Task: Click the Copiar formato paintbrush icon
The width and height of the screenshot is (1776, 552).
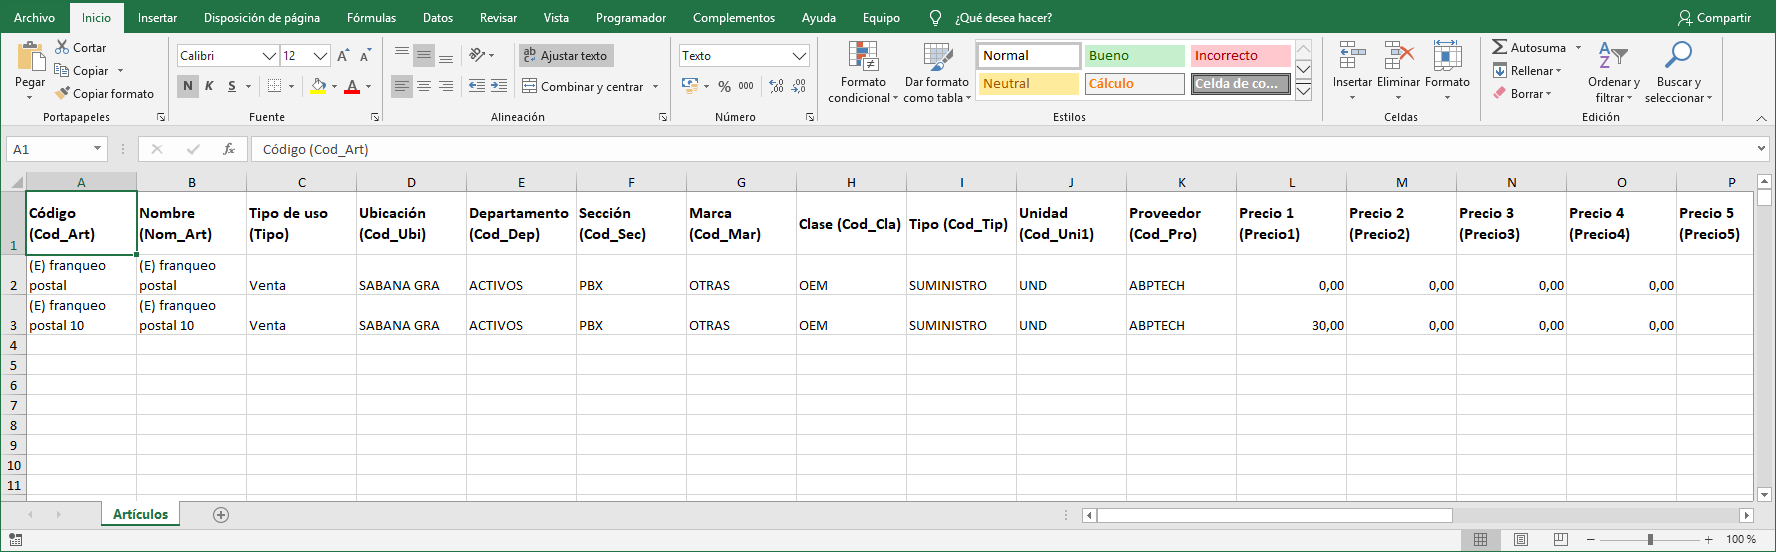Action: (x=62, y=93)
